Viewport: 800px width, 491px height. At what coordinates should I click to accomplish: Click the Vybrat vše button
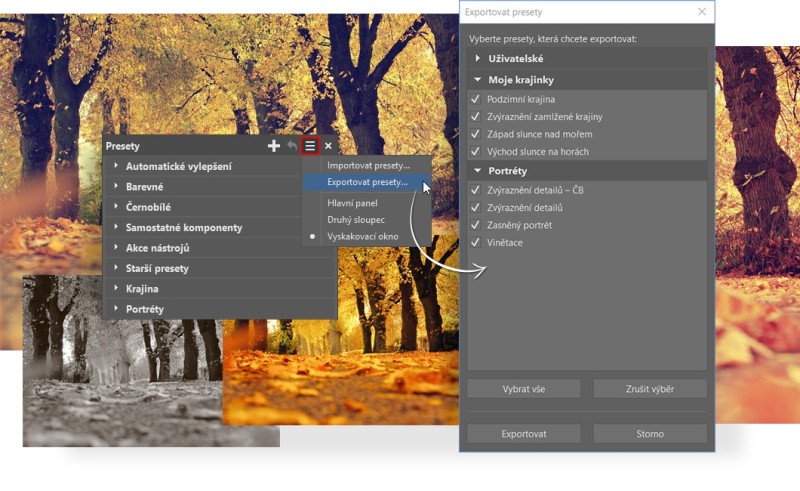(x=524, y=388)
